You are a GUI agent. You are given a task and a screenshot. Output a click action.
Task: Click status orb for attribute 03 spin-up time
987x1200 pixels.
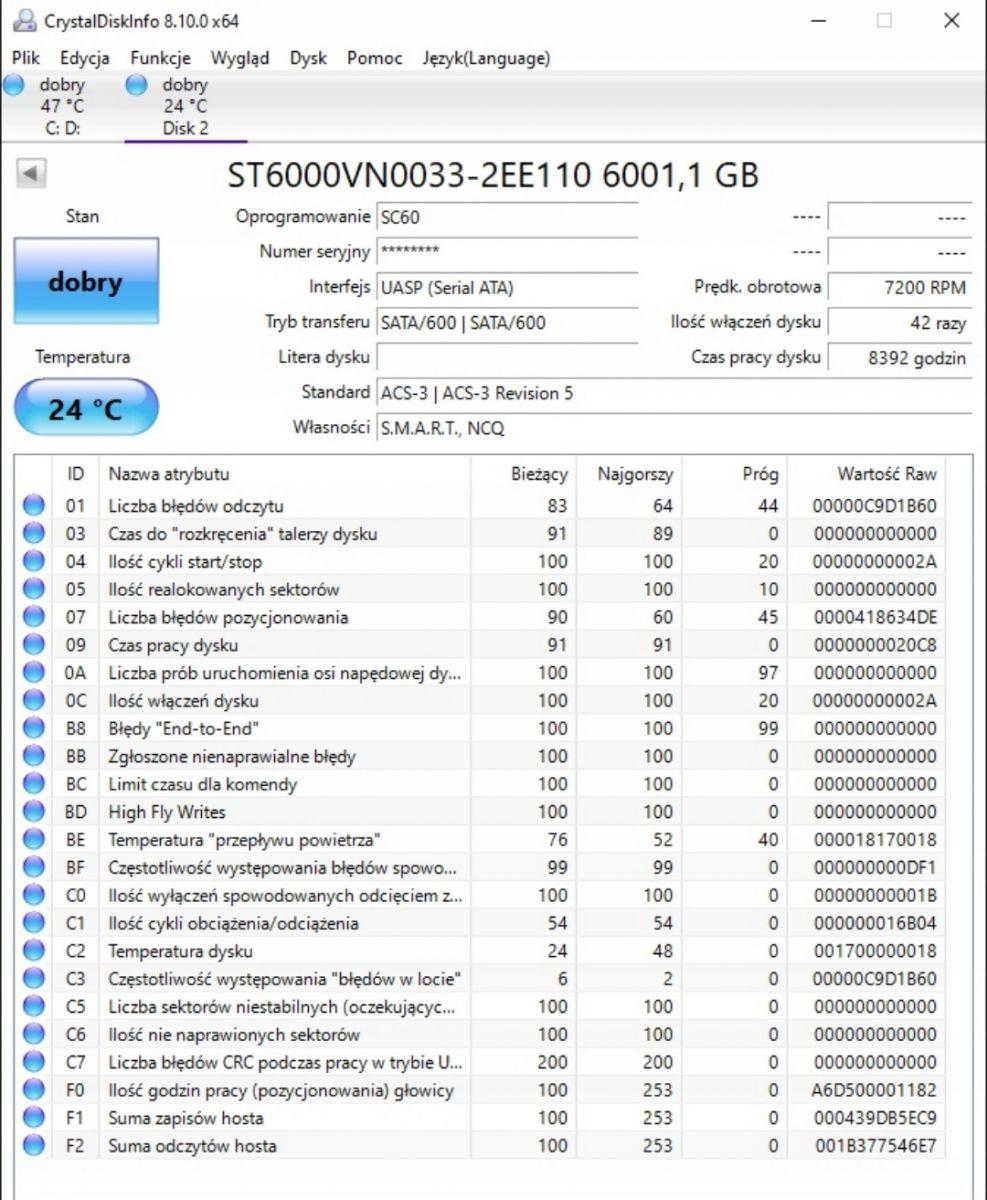tap(34, 534)
